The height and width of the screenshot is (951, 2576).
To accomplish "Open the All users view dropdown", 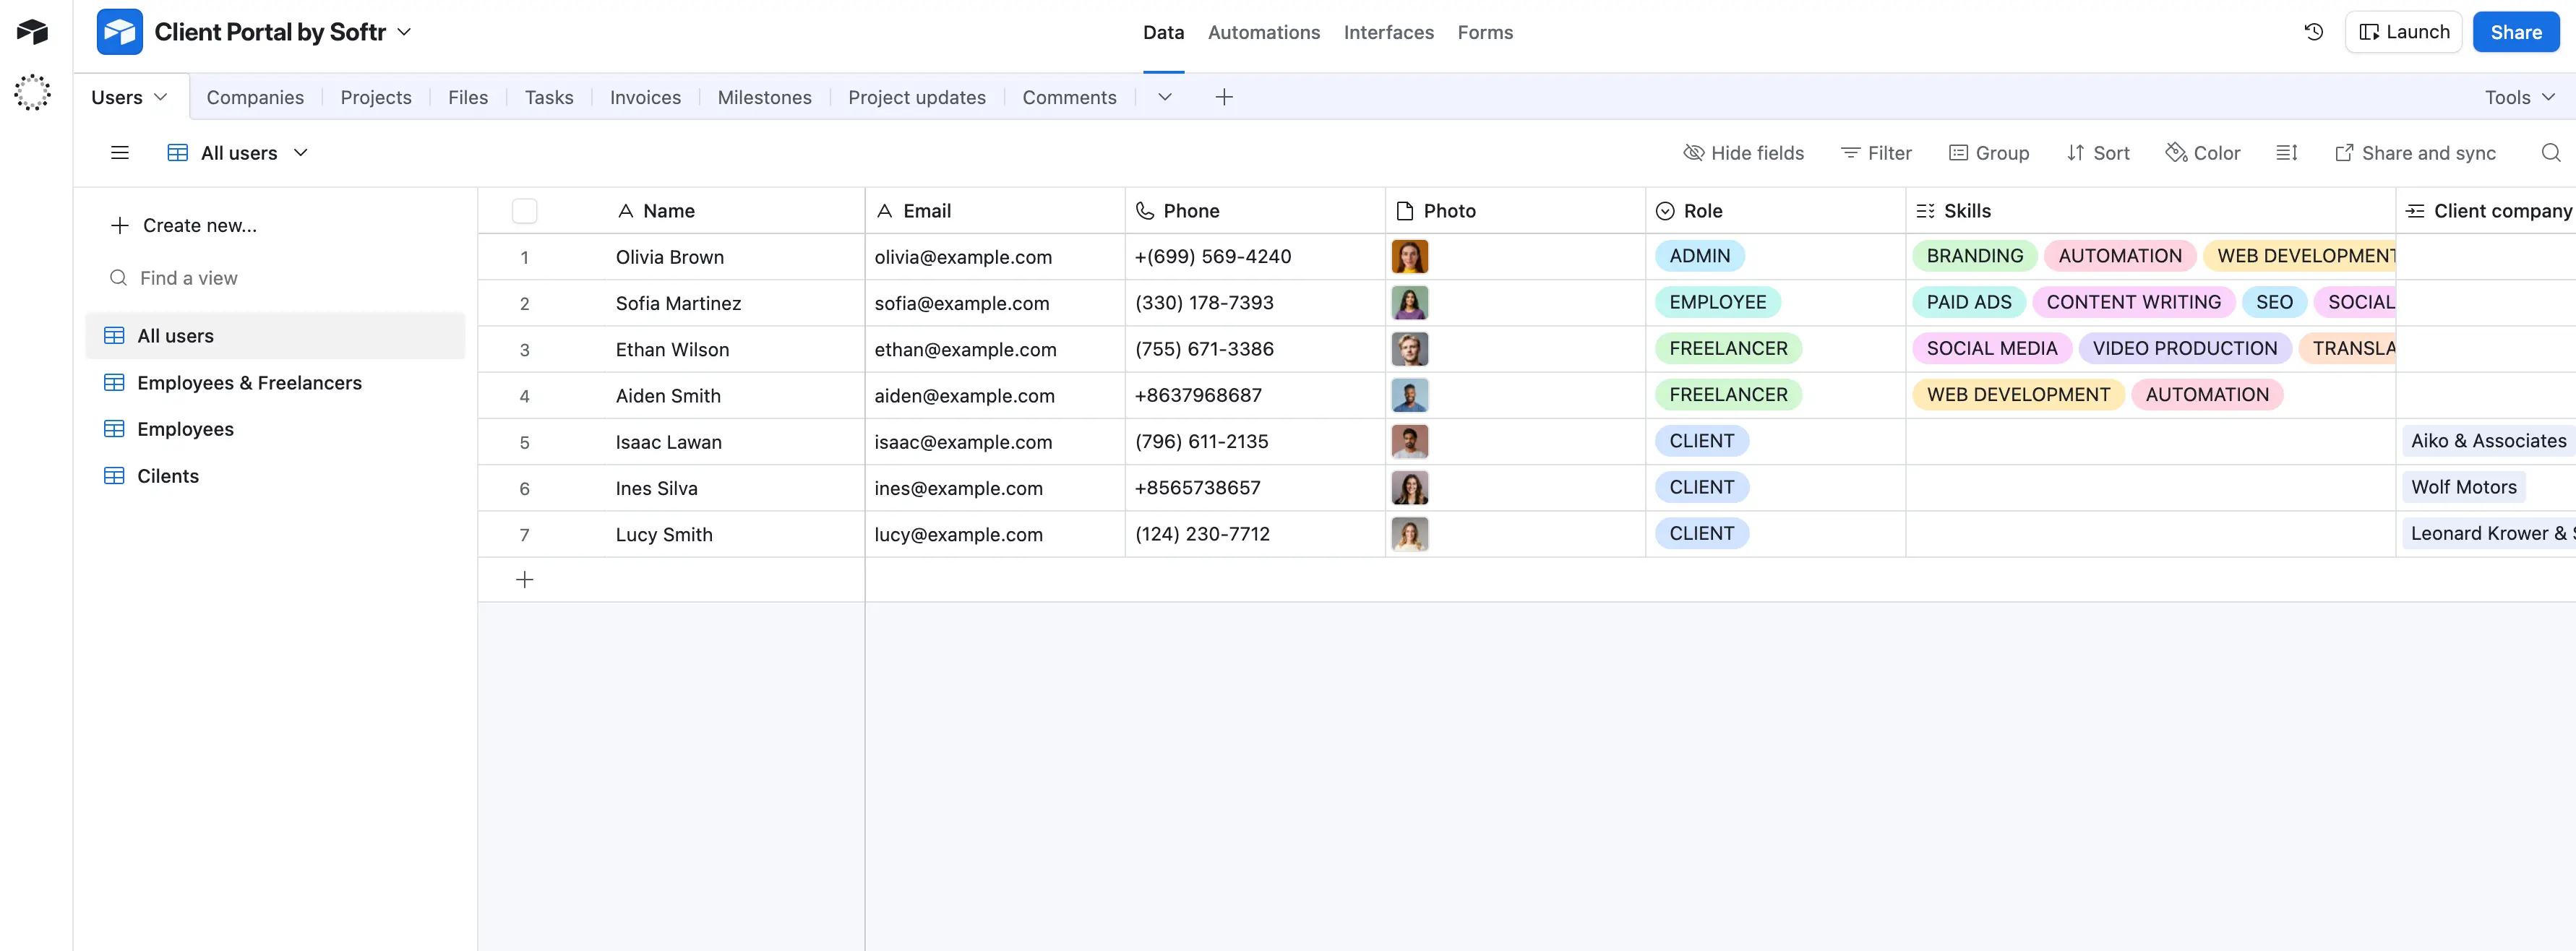I will point(300,152).
